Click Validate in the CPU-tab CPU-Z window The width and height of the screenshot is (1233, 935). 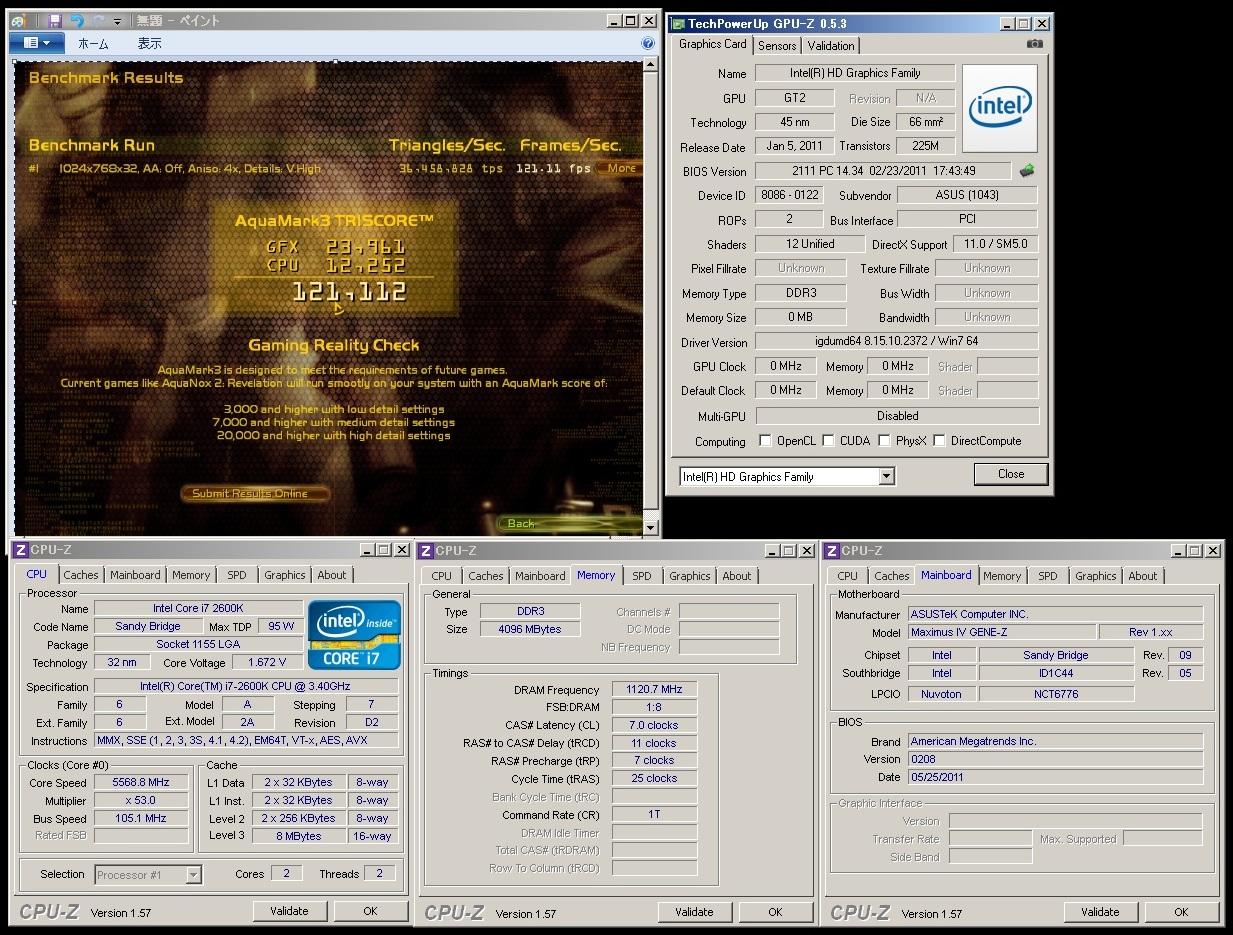[289, 911]
